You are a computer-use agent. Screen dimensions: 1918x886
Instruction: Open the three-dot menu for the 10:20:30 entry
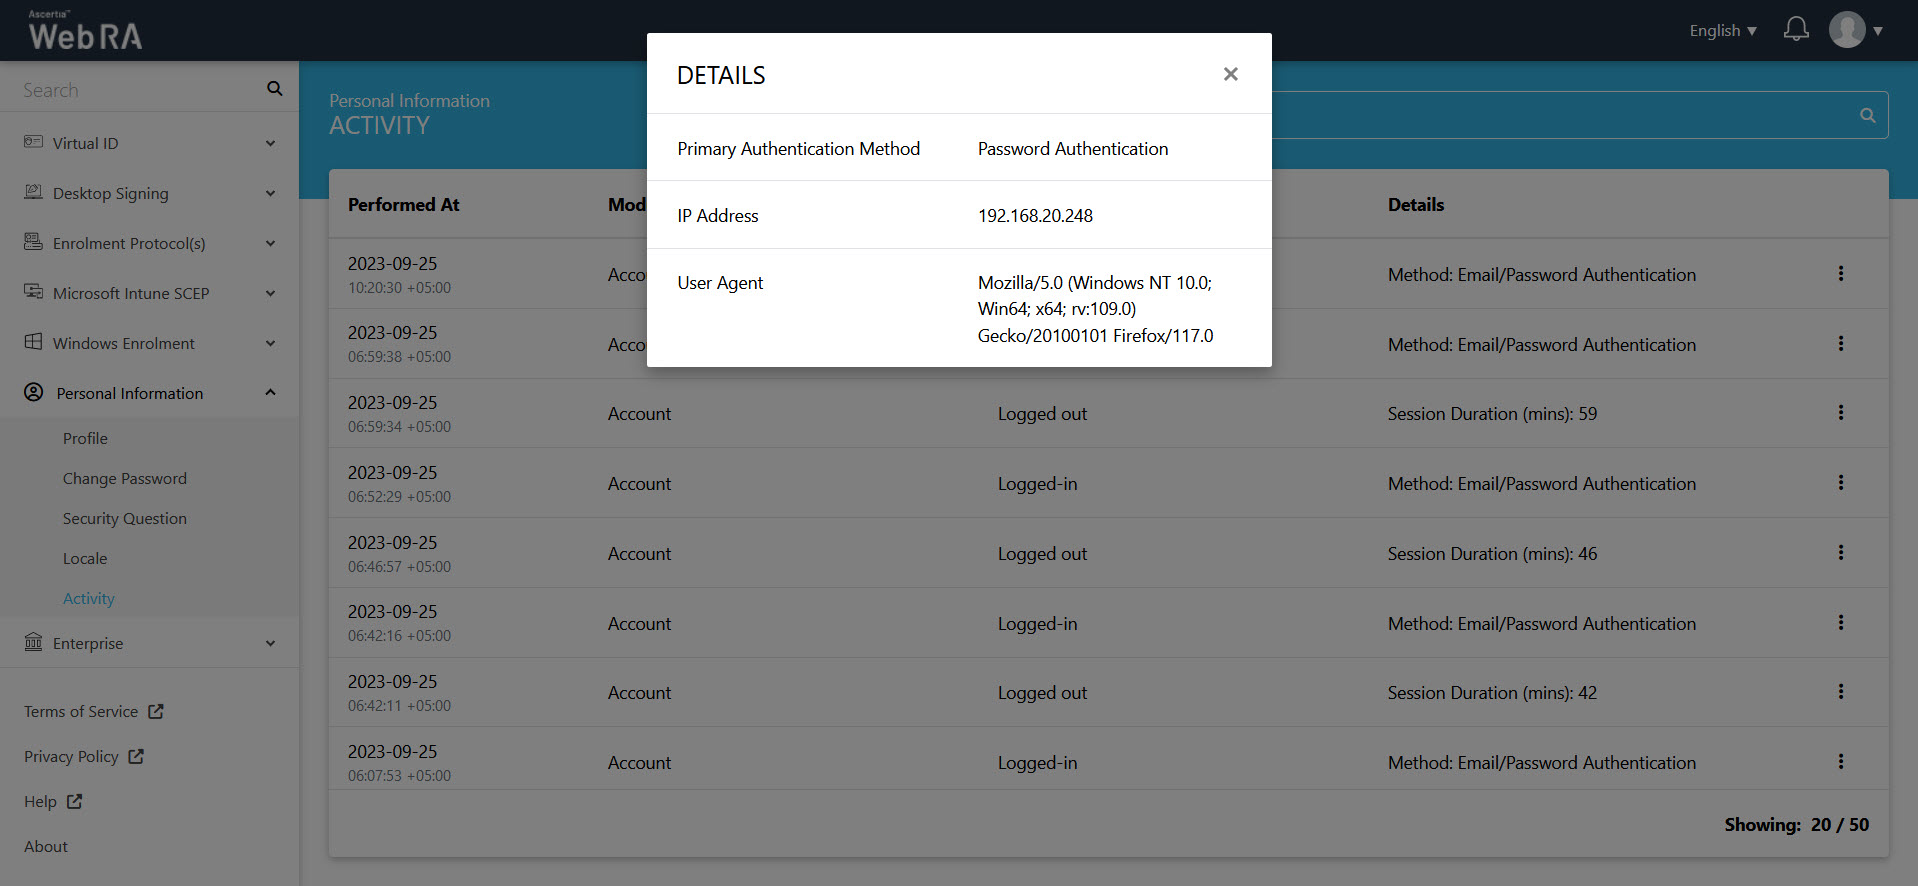1840,274
